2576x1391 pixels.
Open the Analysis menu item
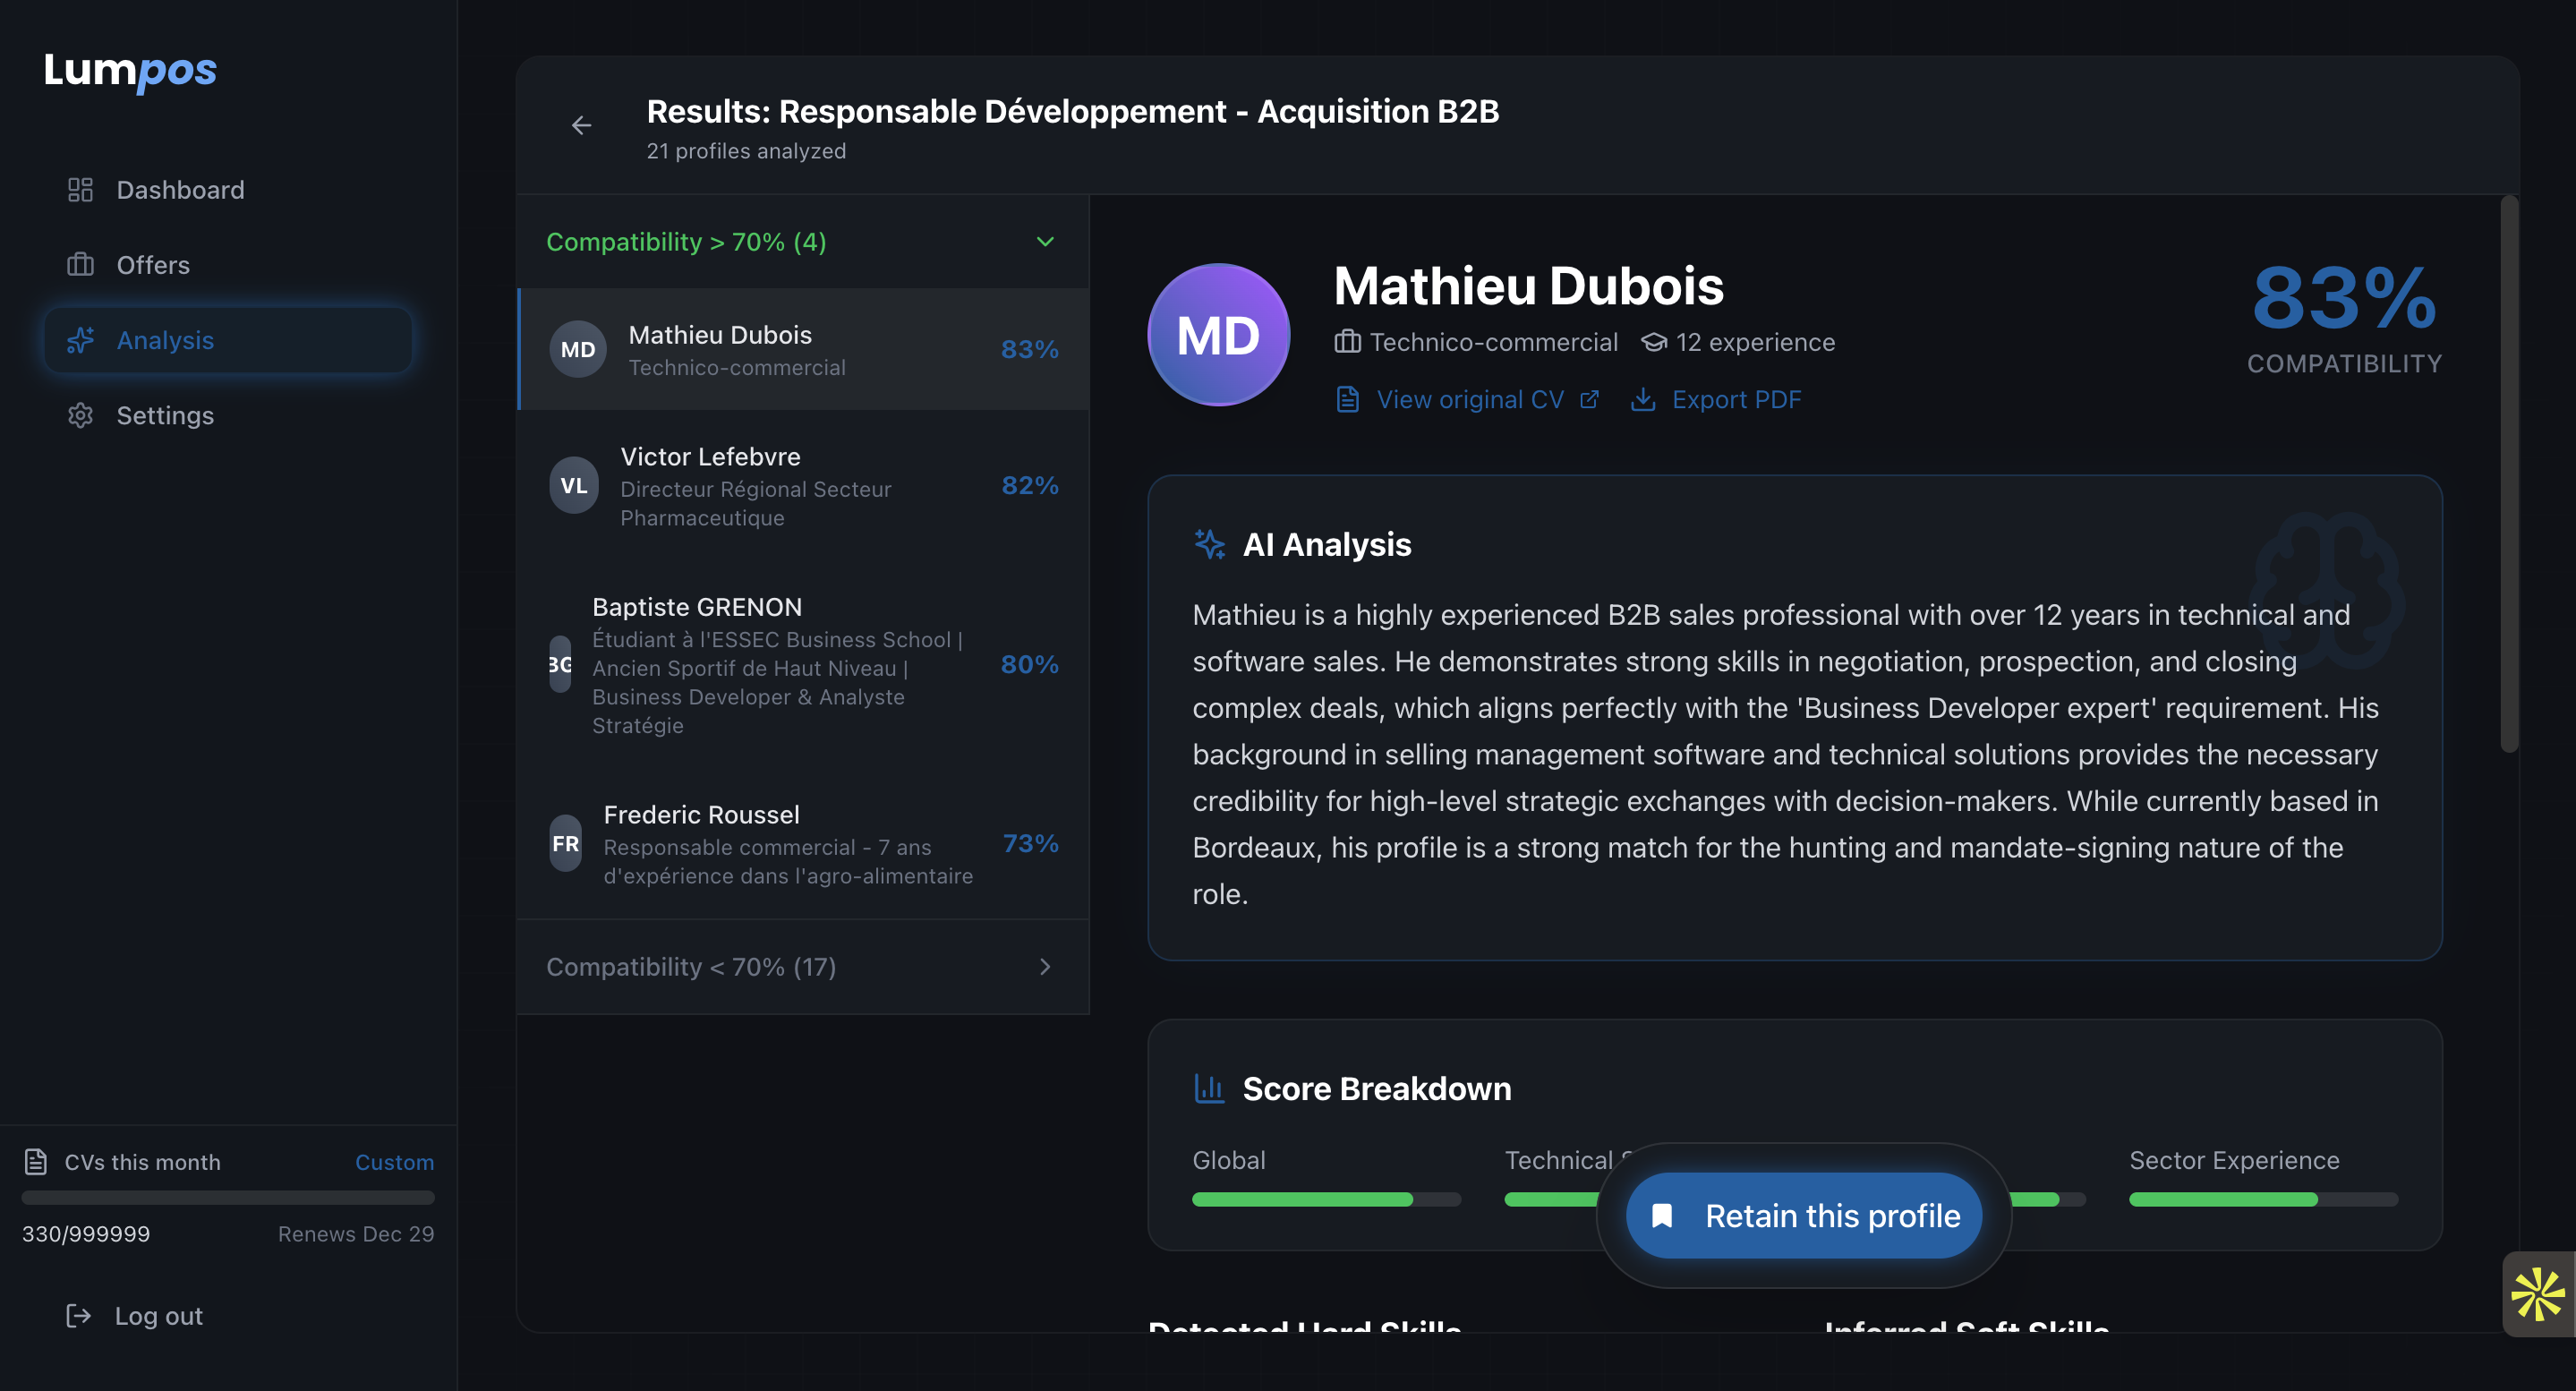coord(228,340)
